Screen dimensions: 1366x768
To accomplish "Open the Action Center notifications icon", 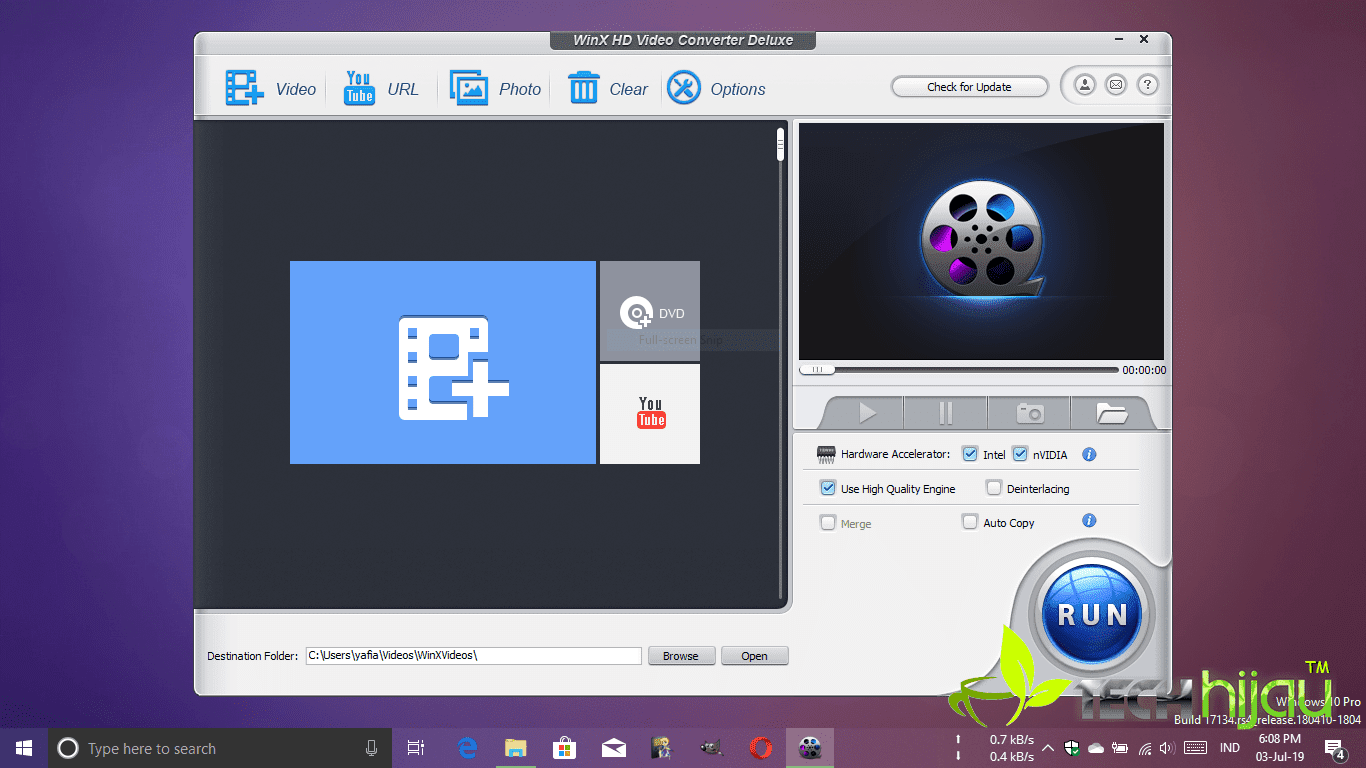I will click(1334, 748).
